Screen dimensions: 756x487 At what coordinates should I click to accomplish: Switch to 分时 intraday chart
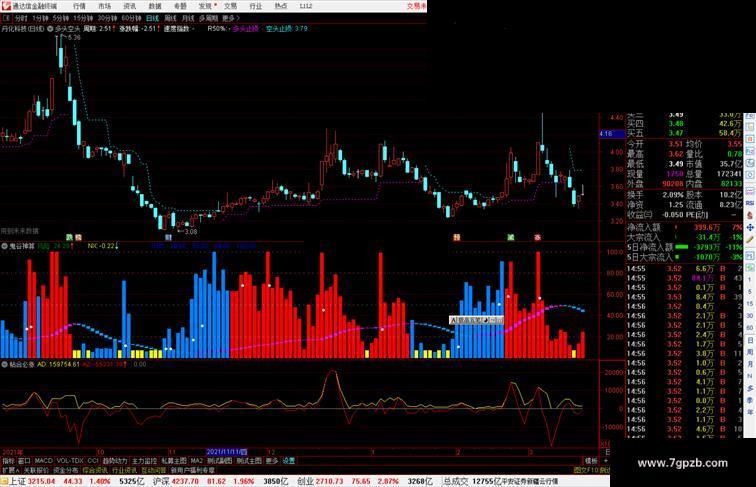click(x=21, y=18)
